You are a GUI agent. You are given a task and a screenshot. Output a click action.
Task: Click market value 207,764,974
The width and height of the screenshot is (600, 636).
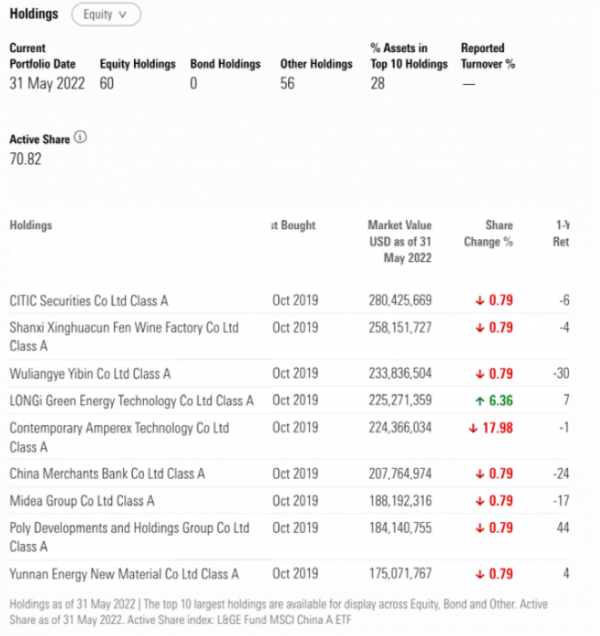pyautogui.click(x=400, y=474)
